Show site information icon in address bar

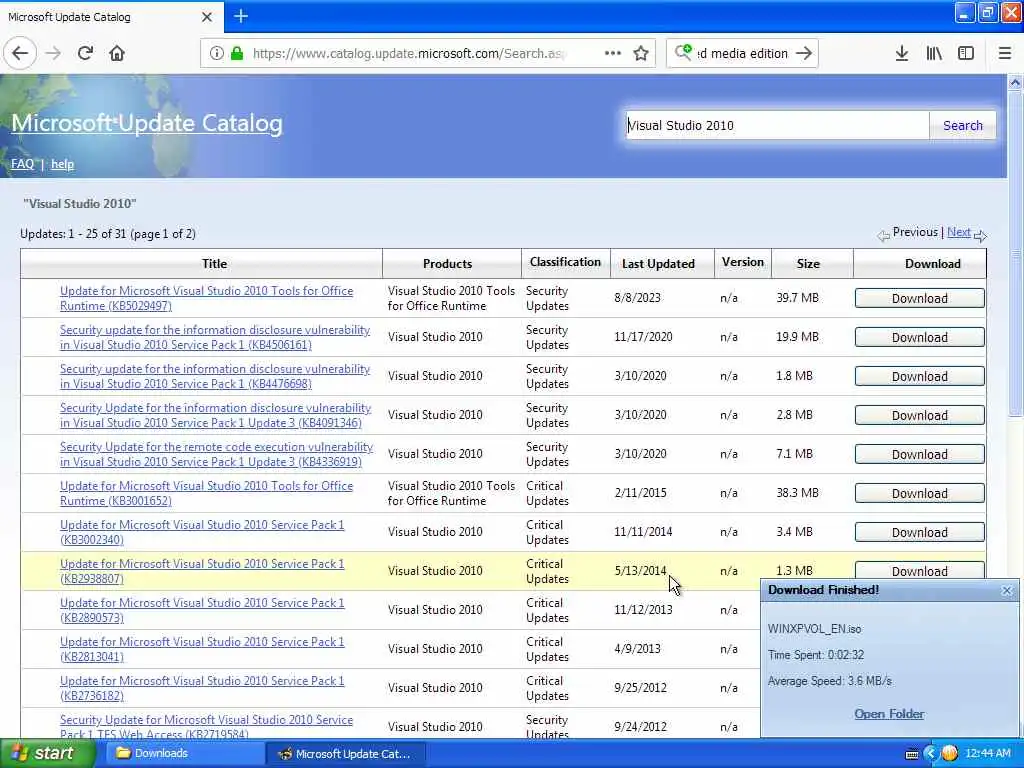coord(216,54)
